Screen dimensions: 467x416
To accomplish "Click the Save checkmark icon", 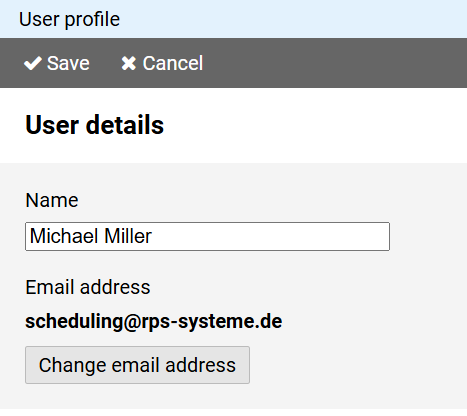I will (x=33, y=63).
